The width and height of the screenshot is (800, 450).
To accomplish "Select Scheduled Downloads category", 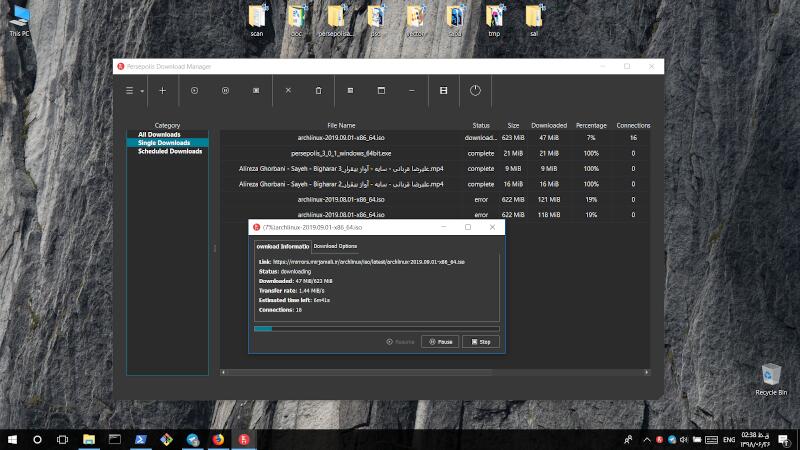I will pos(170,151).
